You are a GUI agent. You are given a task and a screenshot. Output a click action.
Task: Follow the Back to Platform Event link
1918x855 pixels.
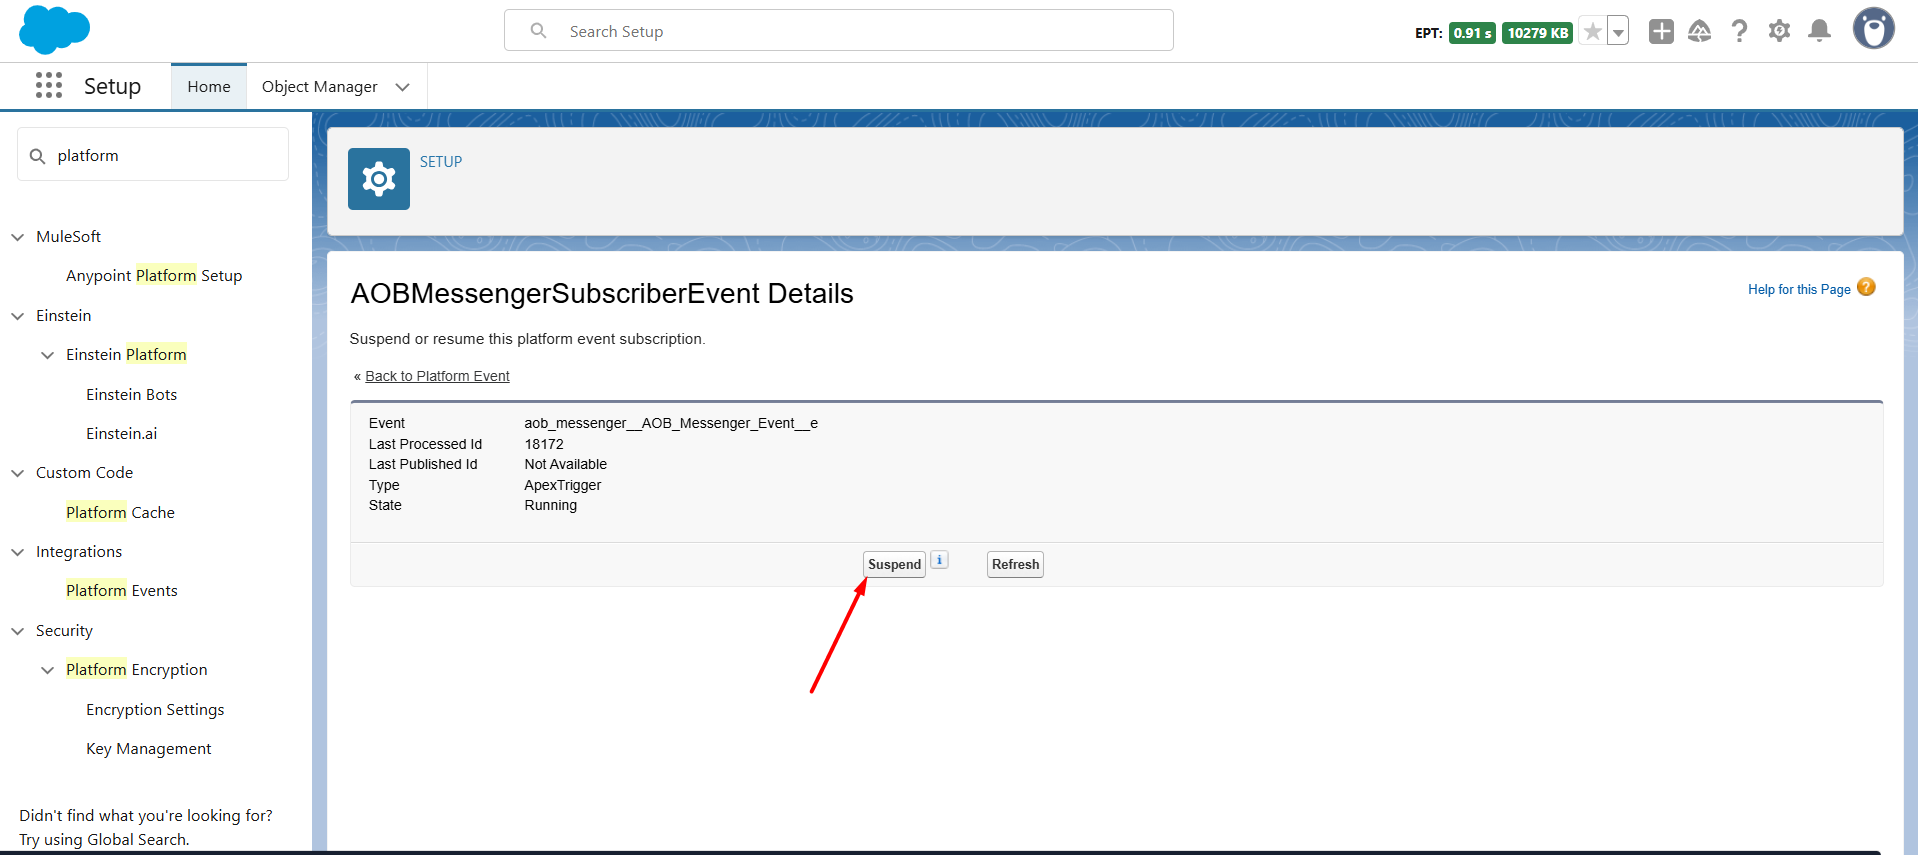coord(437,376)
